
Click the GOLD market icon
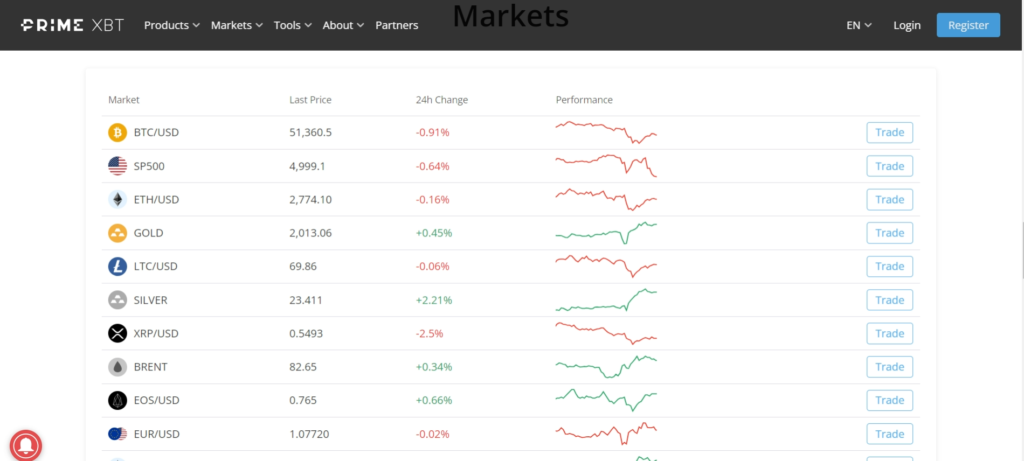(117, 233)
